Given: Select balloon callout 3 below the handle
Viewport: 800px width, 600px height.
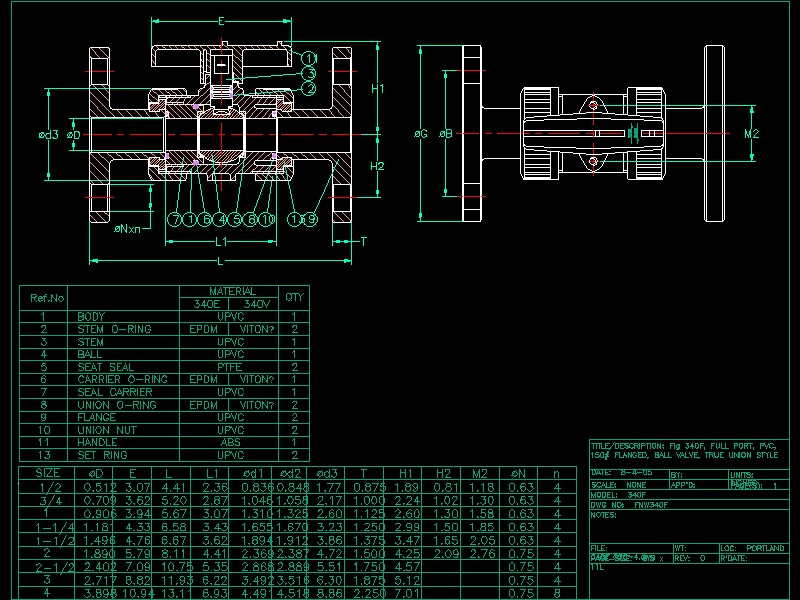Looking at the screenshot, I should pyautogui.click(x=309, y=73).
